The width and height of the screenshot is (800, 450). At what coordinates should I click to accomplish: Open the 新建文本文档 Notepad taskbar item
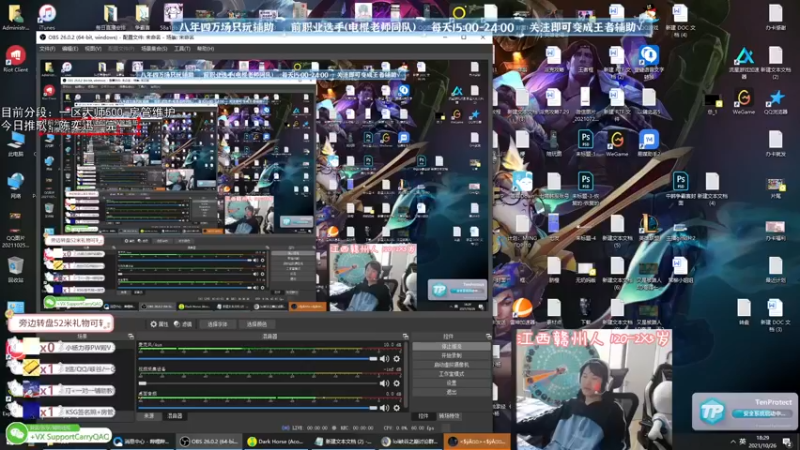[x=343, y=442]
